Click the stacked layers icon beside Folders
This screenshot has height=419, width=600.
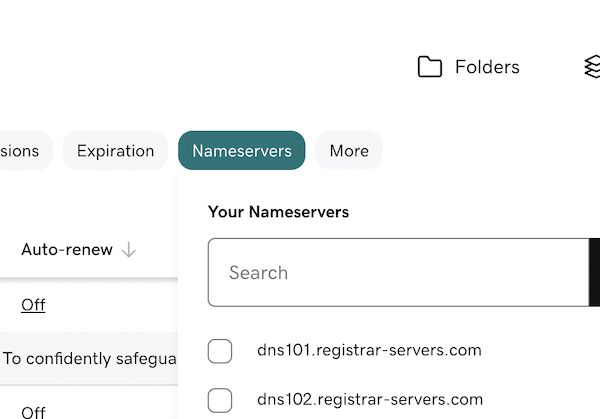pos(592,67)
